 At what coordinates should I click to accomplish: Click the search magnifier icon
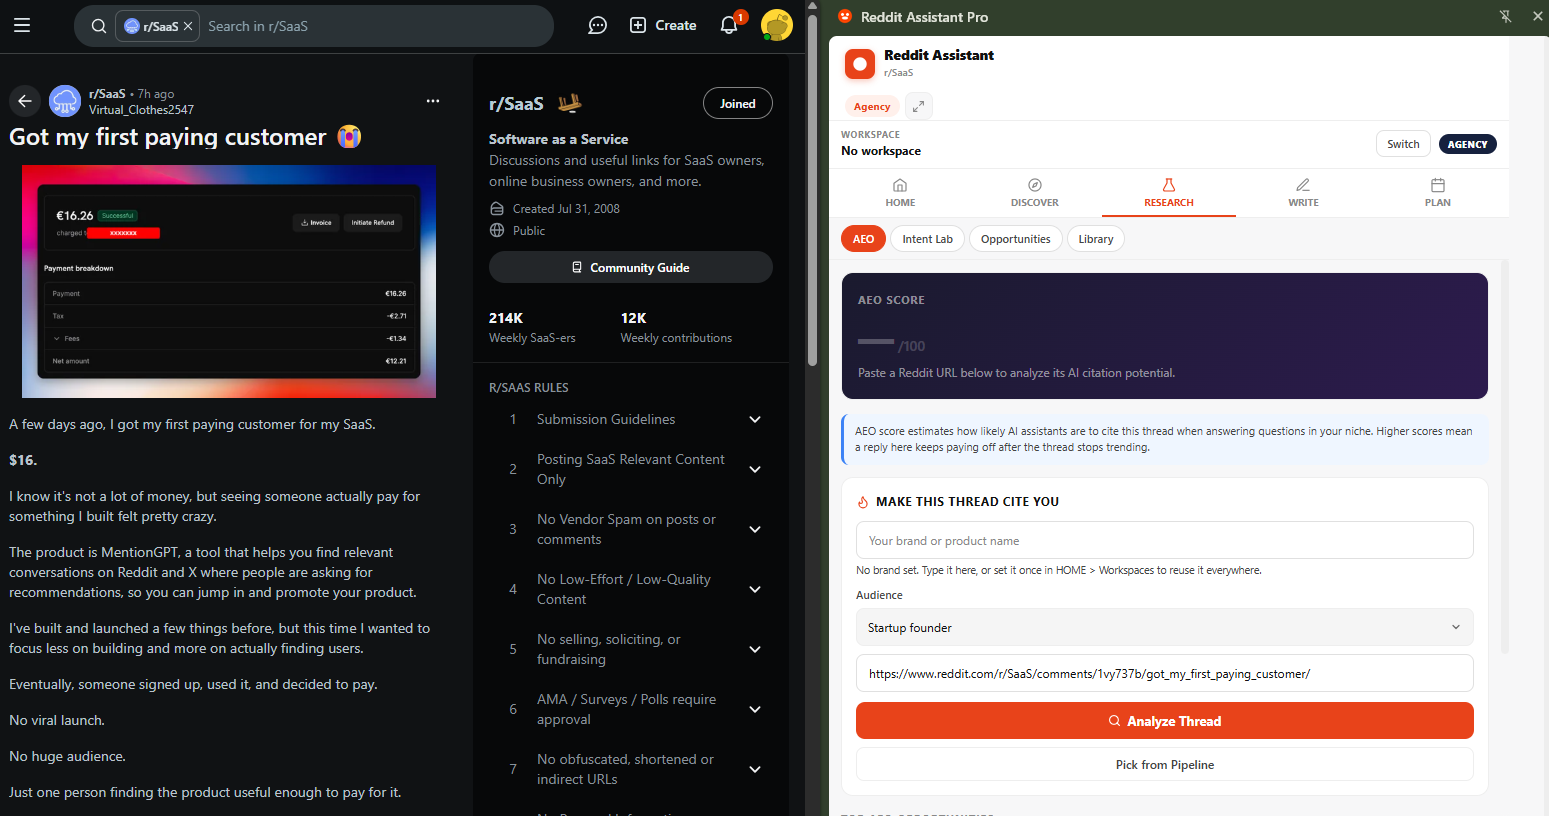[99, 26]
